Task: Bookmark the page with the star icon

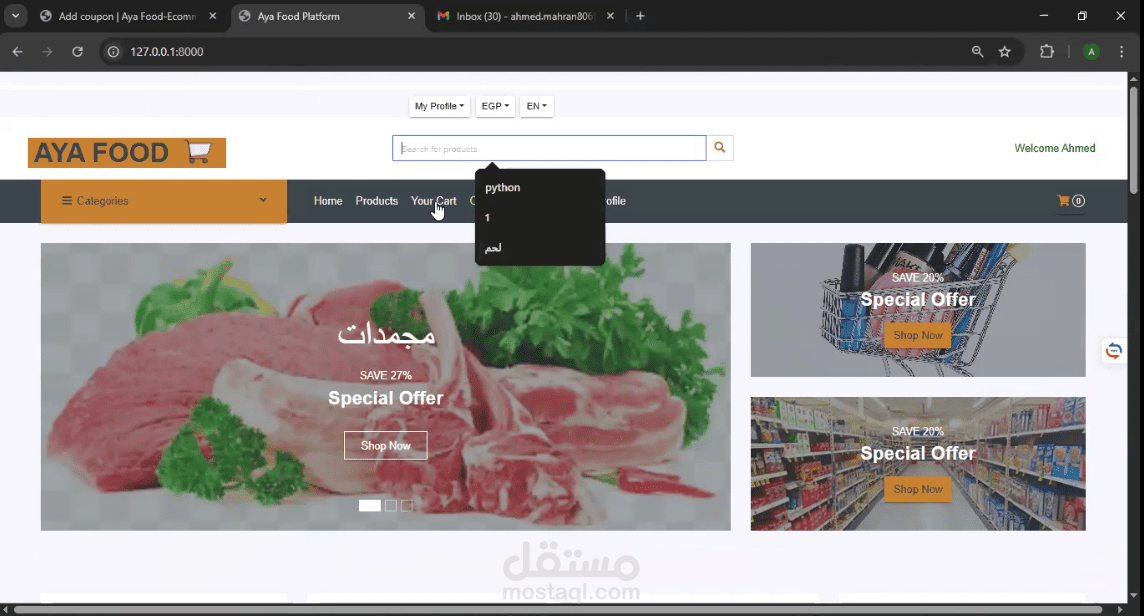Action: point(1004,51)
